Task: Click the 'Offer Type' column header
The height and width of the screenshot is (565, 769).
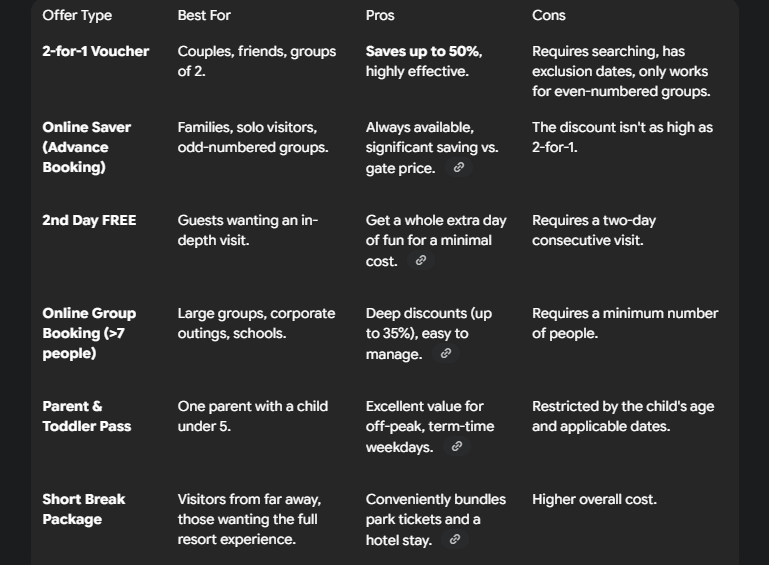Action: [x=77, y=15]
